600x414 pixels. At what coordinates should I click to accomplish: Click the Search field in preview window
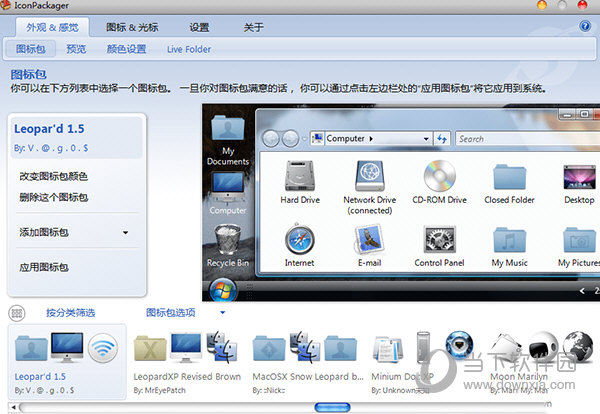click(527, 139)
